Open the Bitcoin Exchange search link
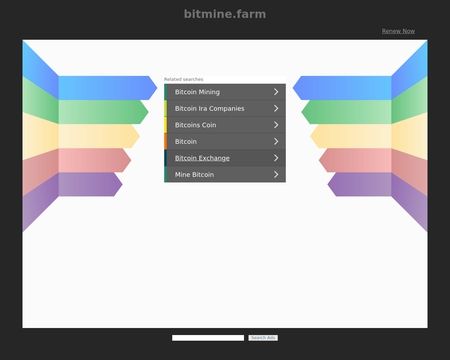The image size is (450, 360). click(x=225, y=158)
